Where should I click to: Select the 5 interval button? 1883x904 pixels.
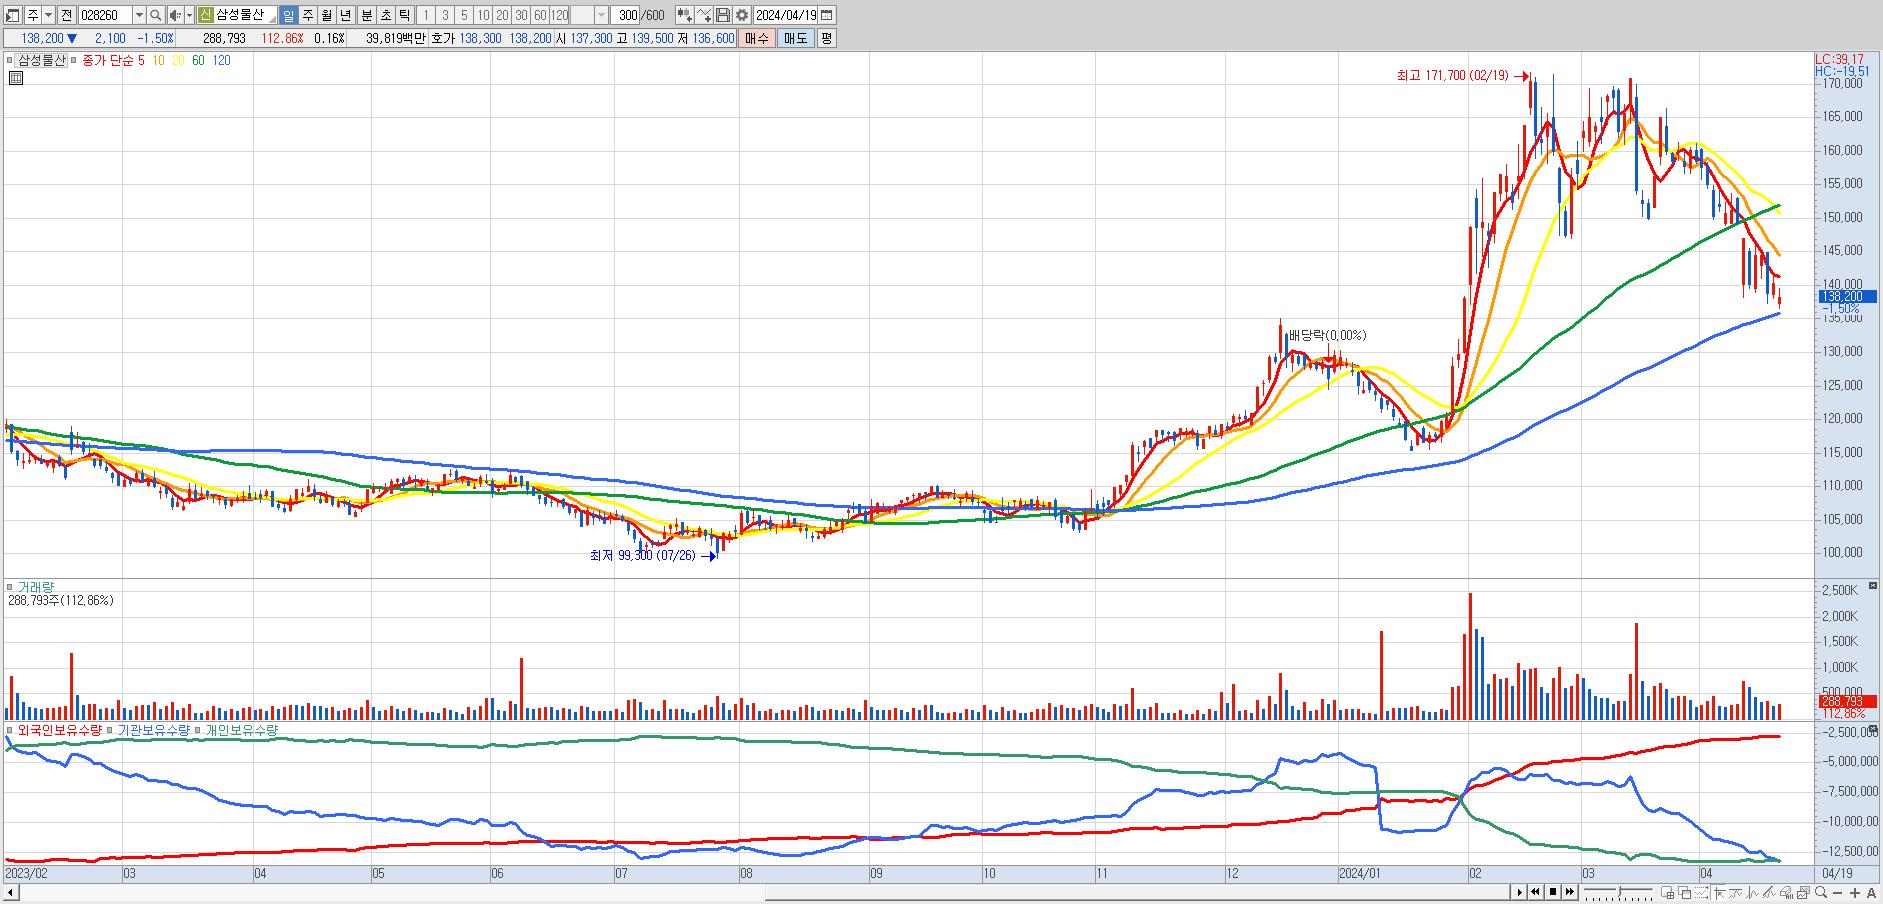coord(464,15)
